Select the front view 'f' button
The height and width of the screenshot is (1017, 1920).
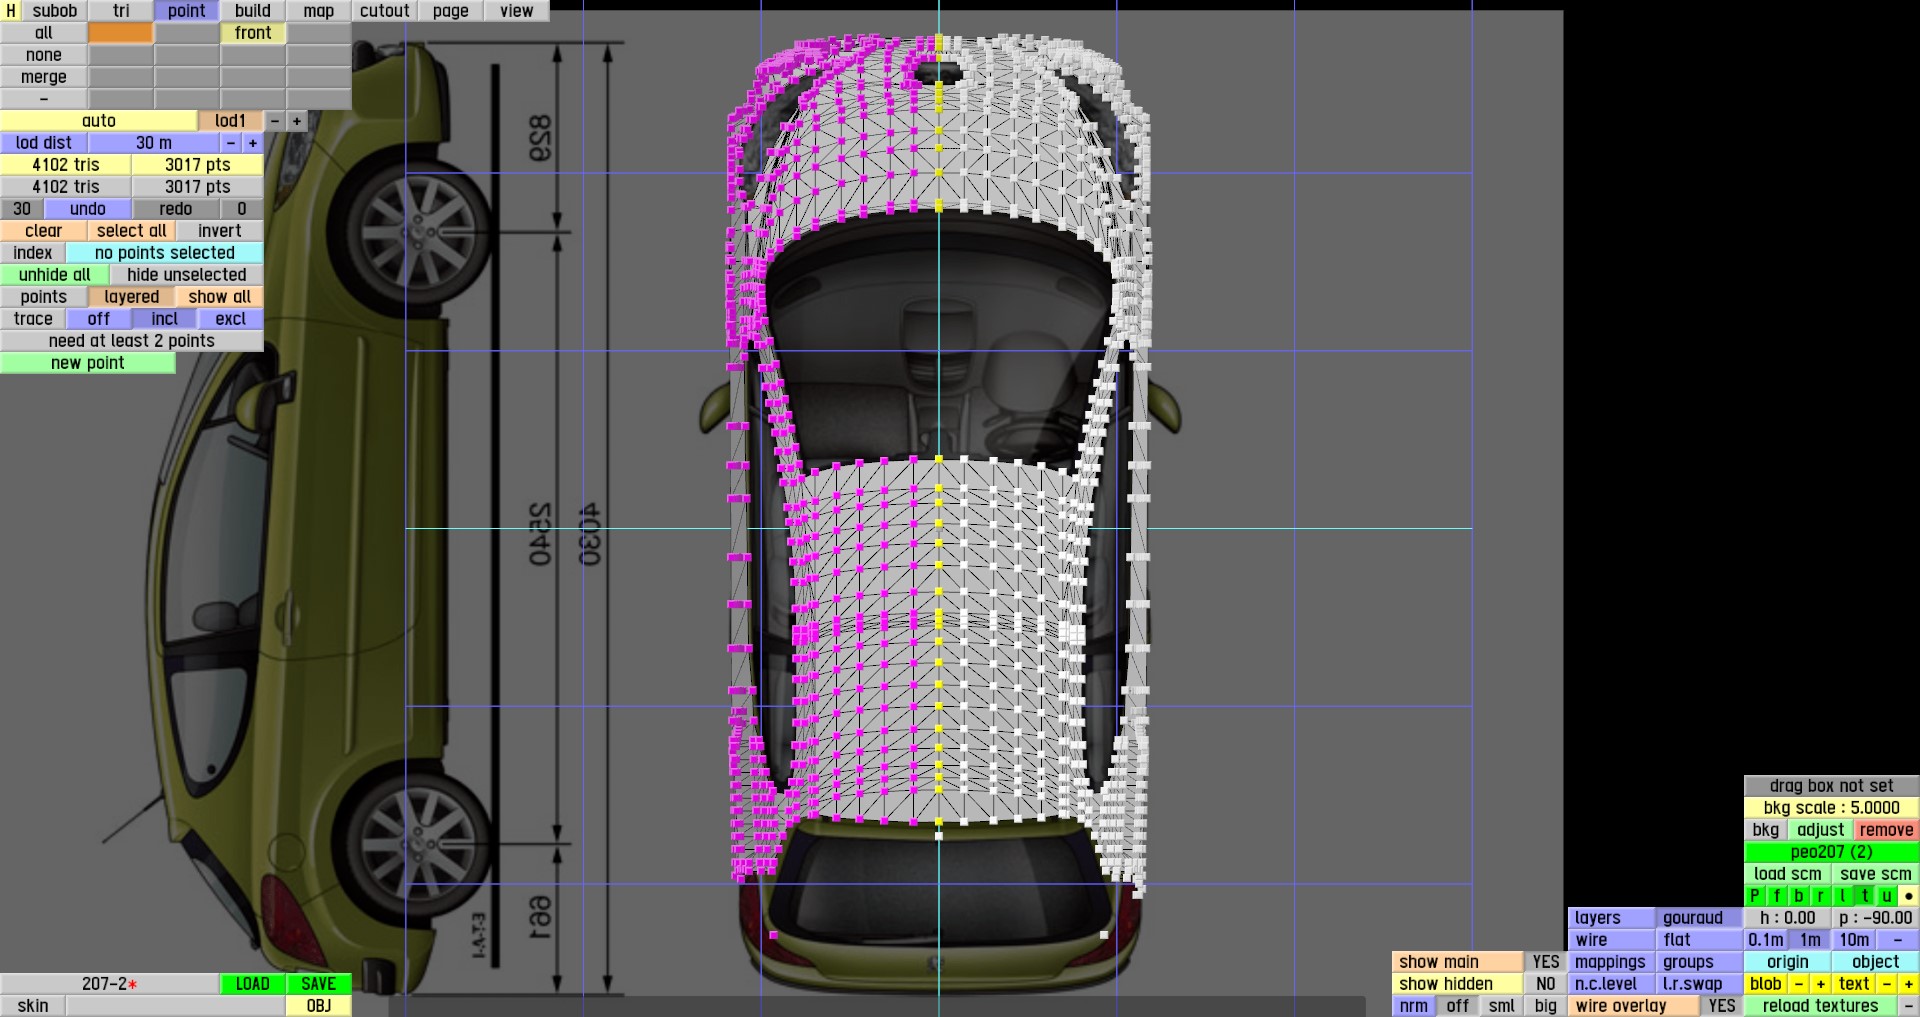1777,896
